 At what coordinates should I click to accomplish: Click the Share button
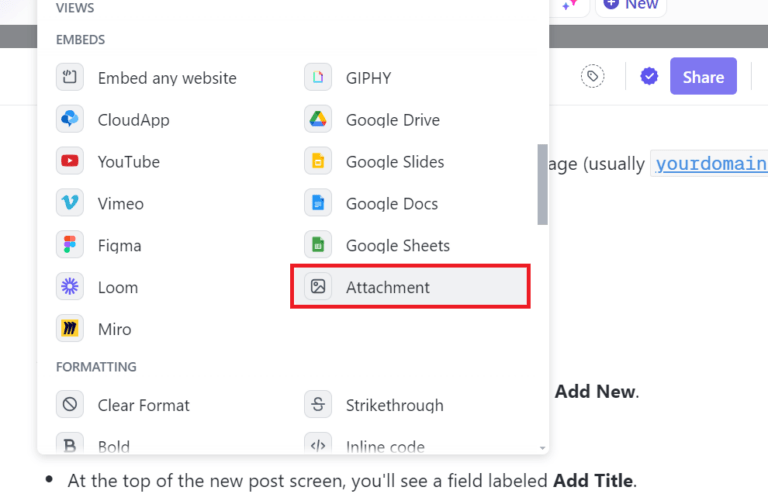(x=703, y=77)
